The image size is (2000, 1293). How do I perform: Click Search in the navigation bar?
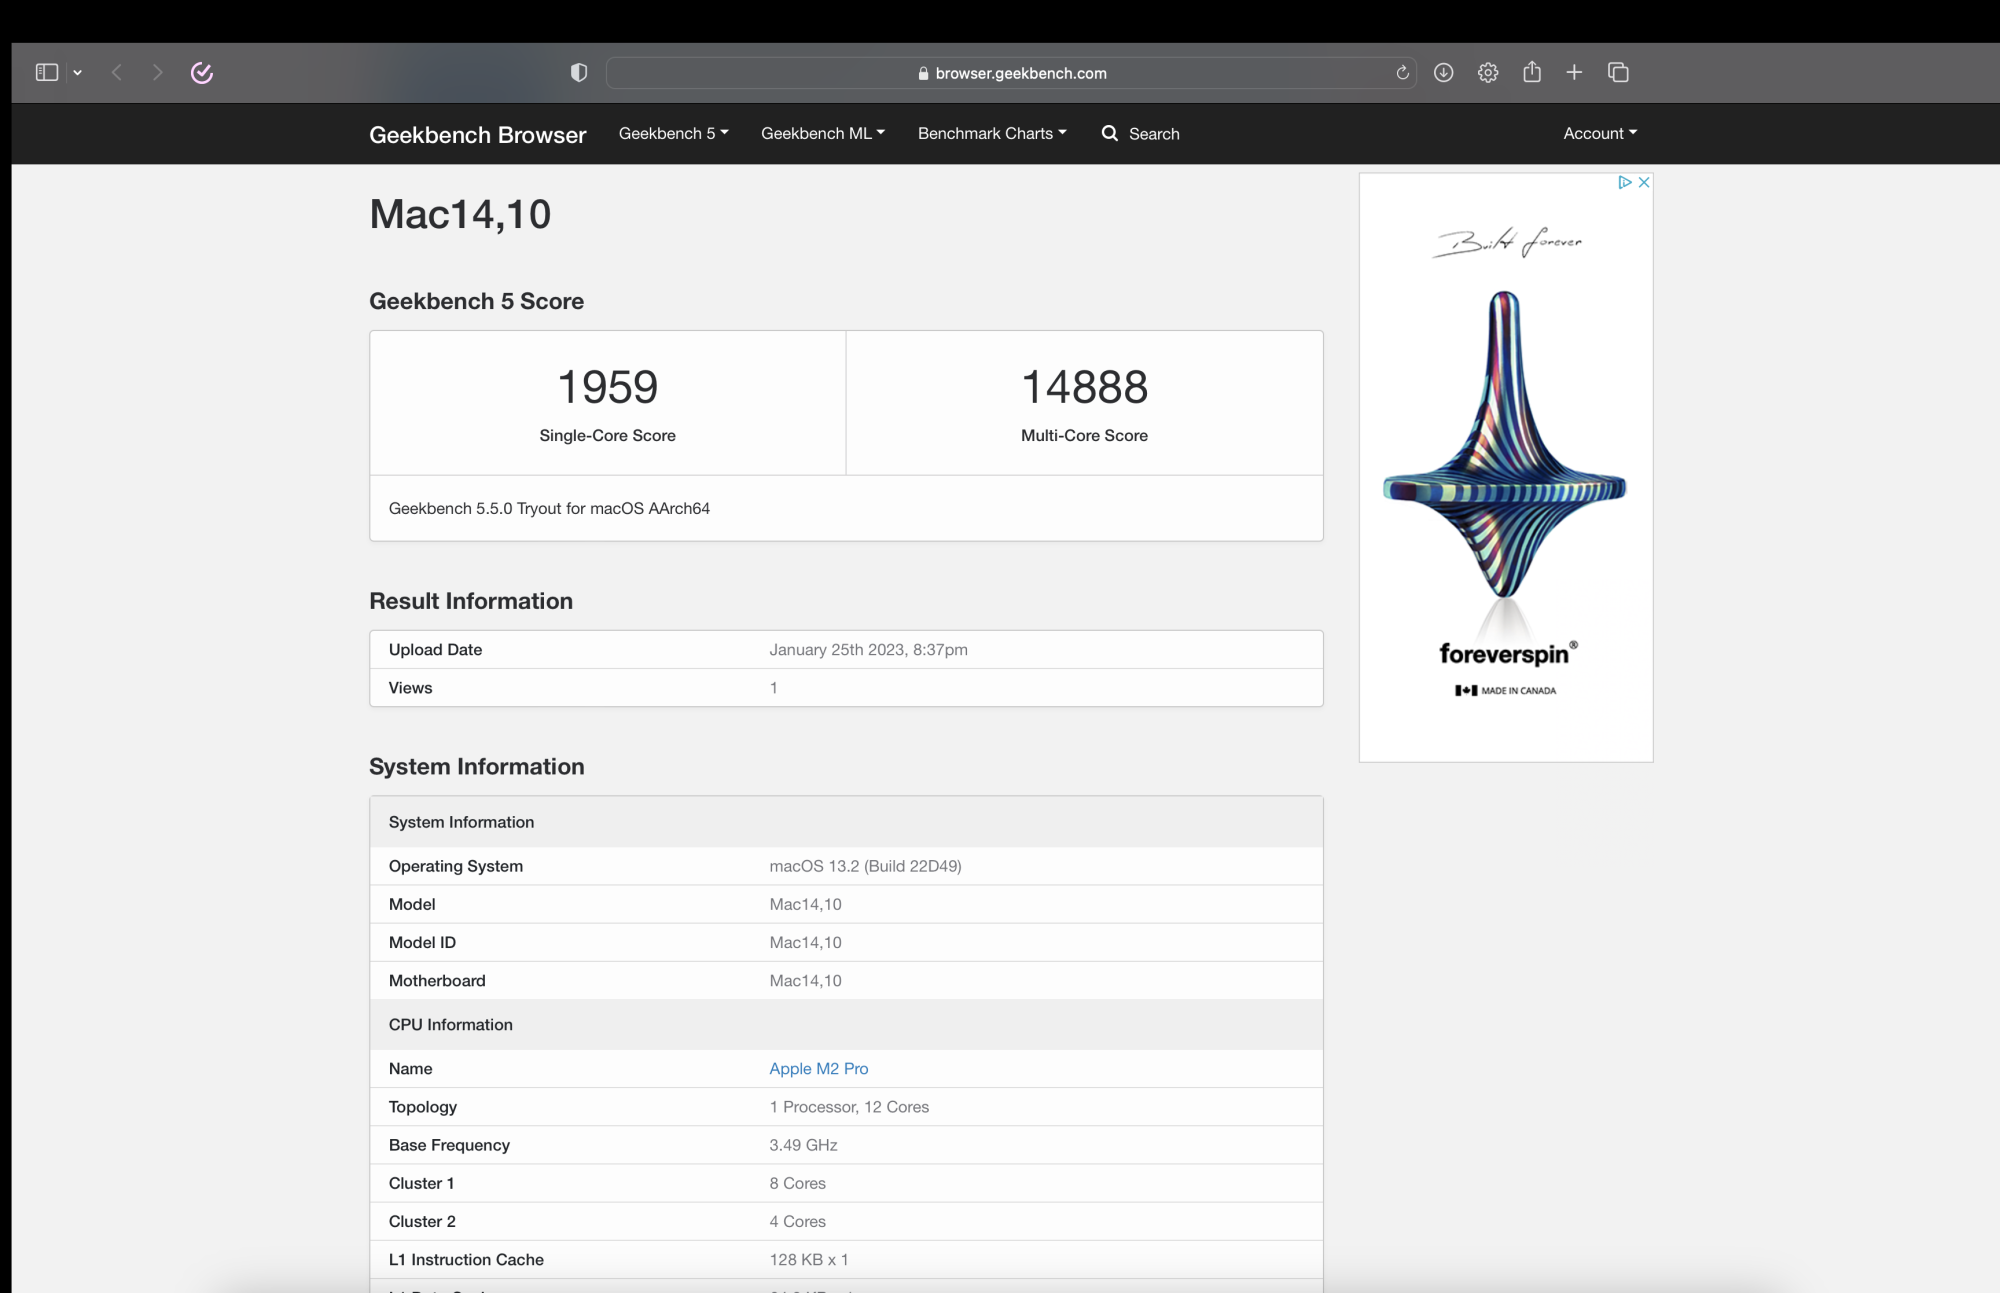click(1141, 133)
